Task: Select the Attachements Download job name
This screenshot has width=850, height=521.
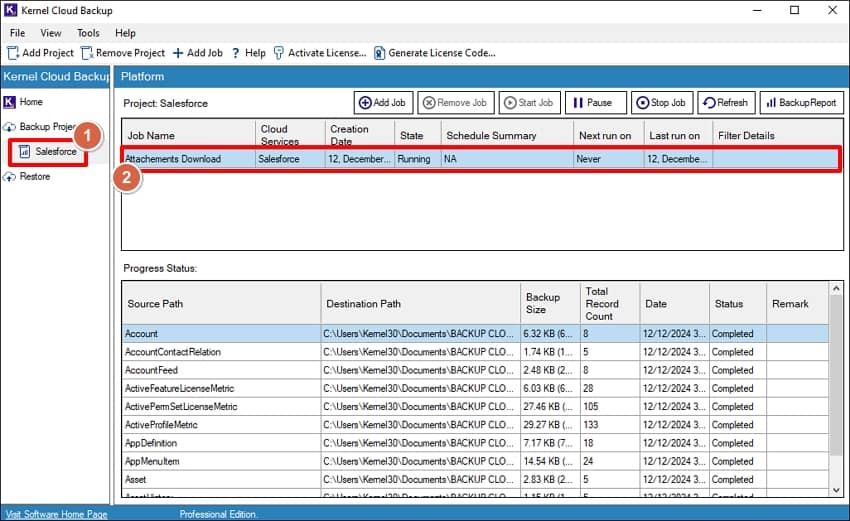Action: (x=173, y=159)
